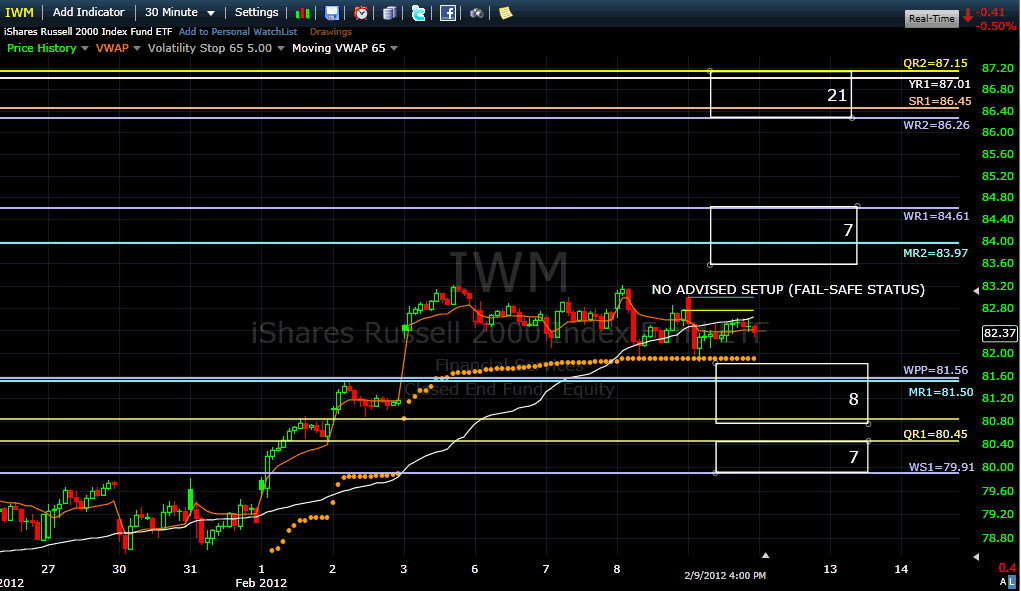Select the WS1=79.91 level label

(x=942, y=467)
